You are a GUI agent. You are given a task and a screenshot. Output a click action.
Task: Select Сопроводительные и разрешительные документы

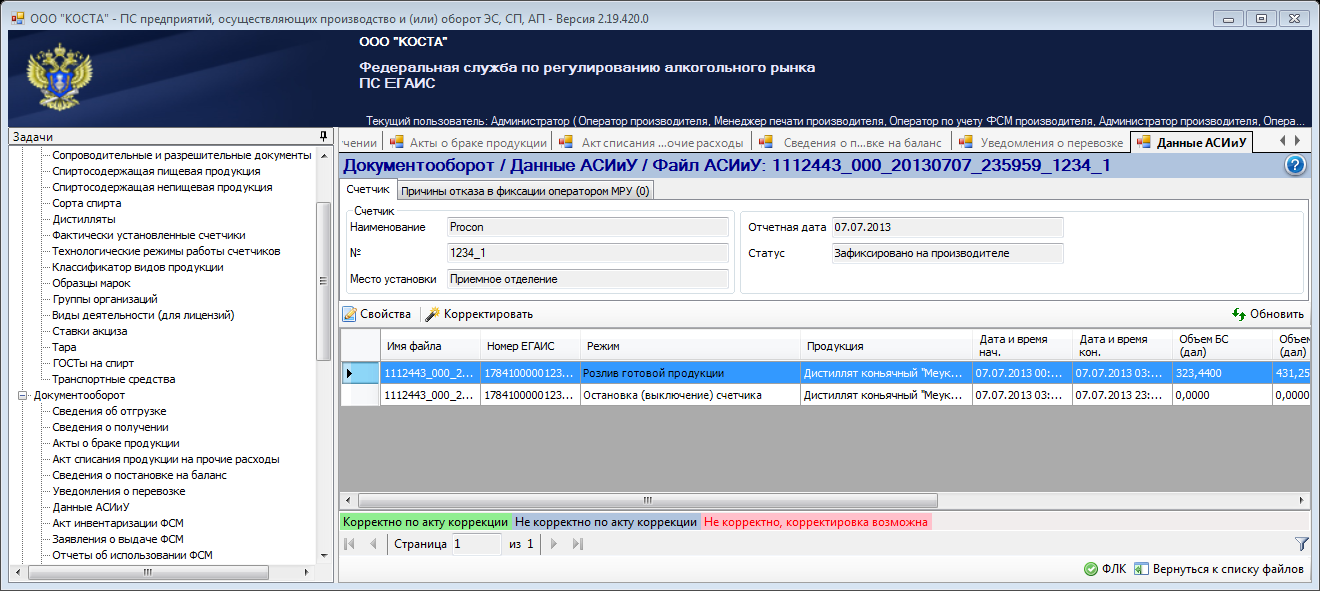coord(182,155)
